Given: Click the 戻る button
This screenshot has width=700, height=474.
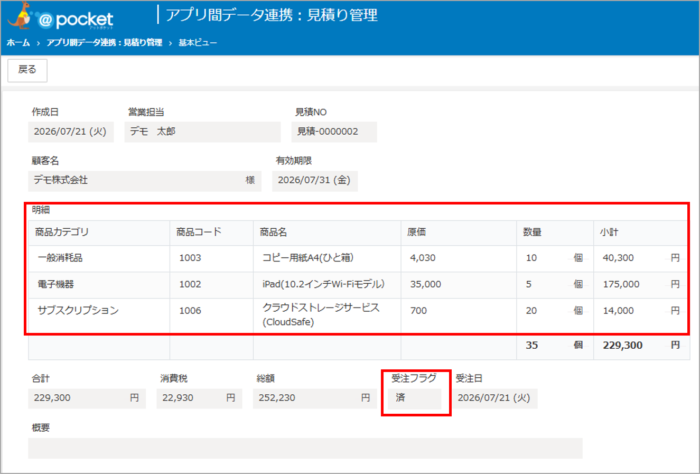Looking at the screenshot, I should pos(27,70).
